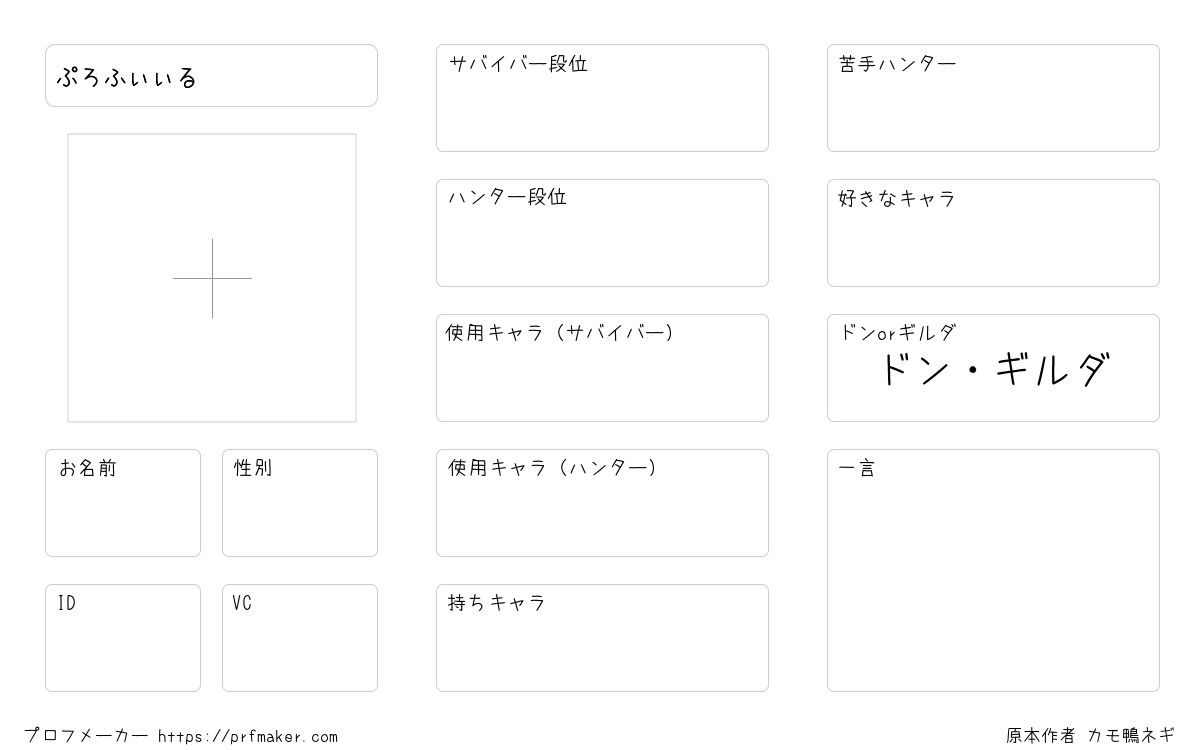Select the 苦手ハンター box
This screenshot has width=1200, height=750.
pos(993,98)
